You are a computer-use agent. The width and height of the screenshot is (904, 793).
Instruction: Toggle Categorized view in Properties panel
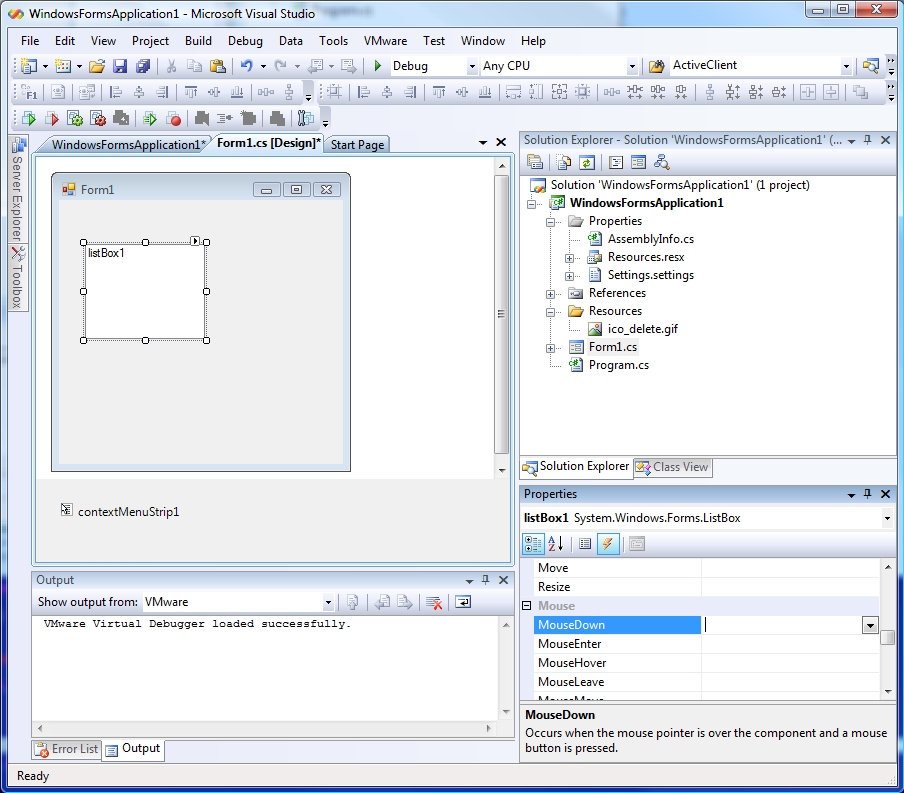533,544
